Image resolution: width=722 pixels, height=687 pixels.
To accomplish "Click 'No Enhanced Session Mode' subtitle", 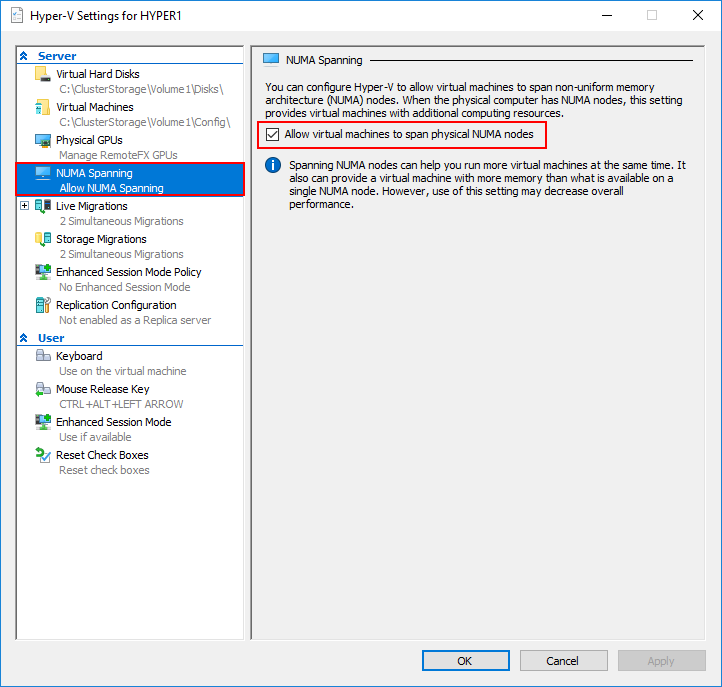I will (x=125, y=287).
